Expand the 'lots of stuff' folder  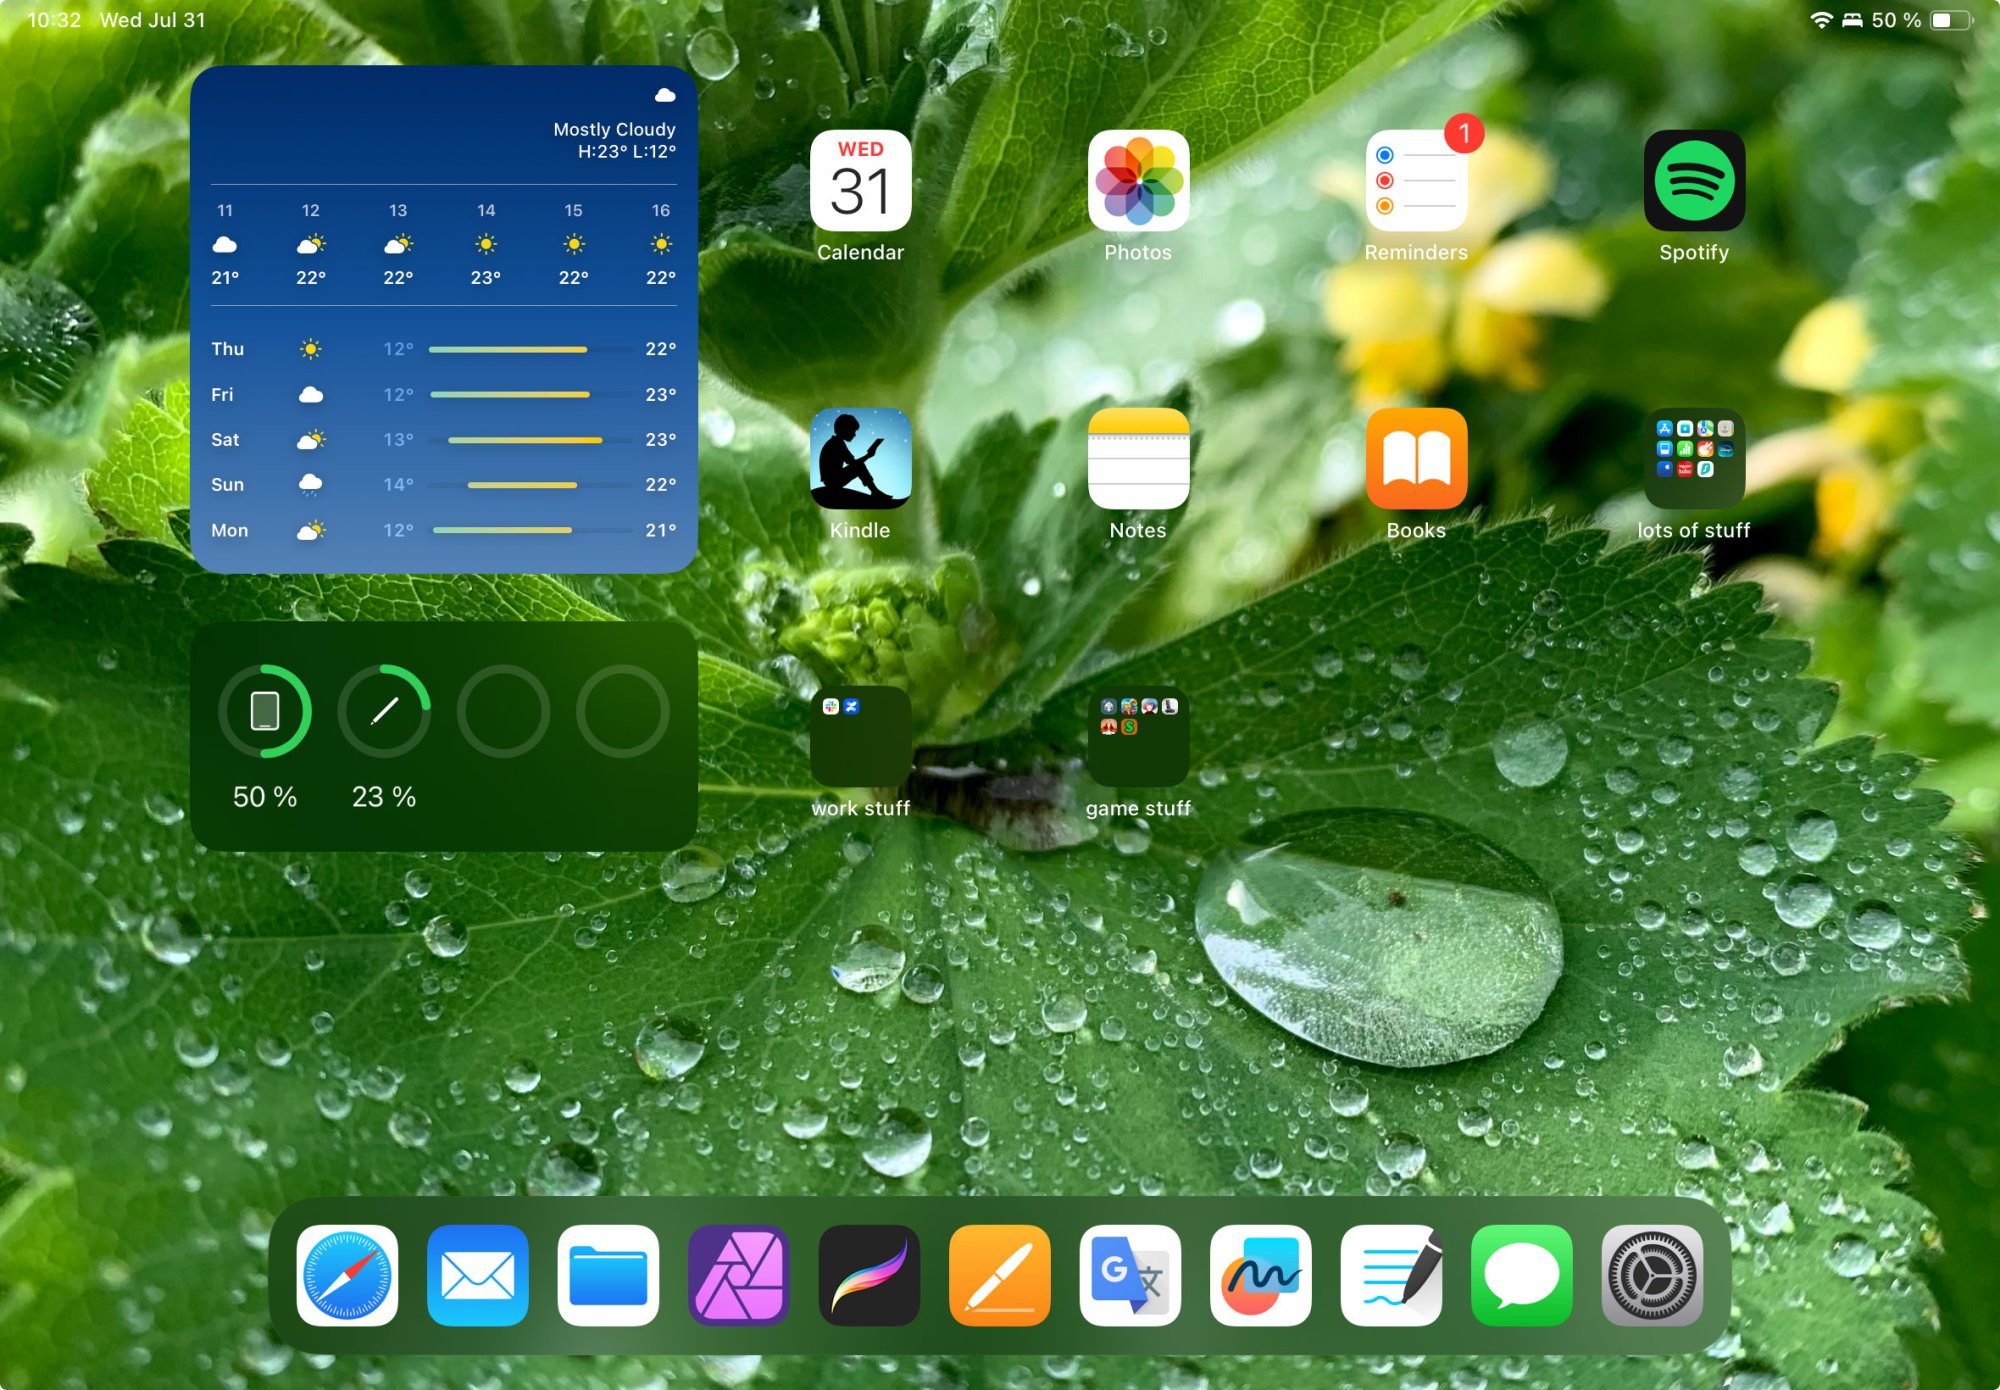(1694, 459)
